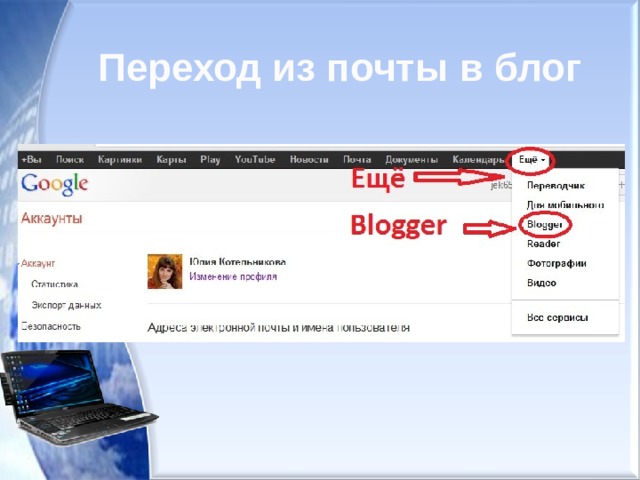Viewport: 640px width, 480px height.
Task: Open Фотографии from the dropdown
Action: click(x=557, y=263)
